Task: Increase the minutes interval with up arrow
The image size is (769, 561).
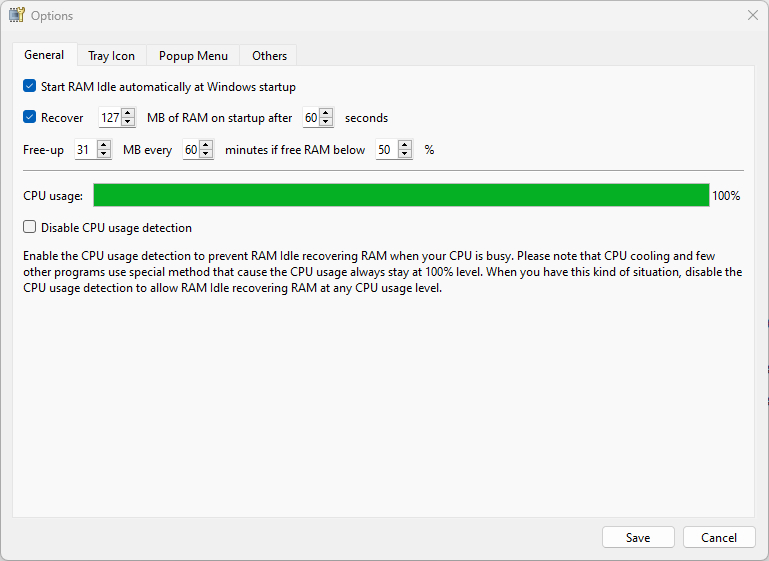Action: (x=206, y=145)
